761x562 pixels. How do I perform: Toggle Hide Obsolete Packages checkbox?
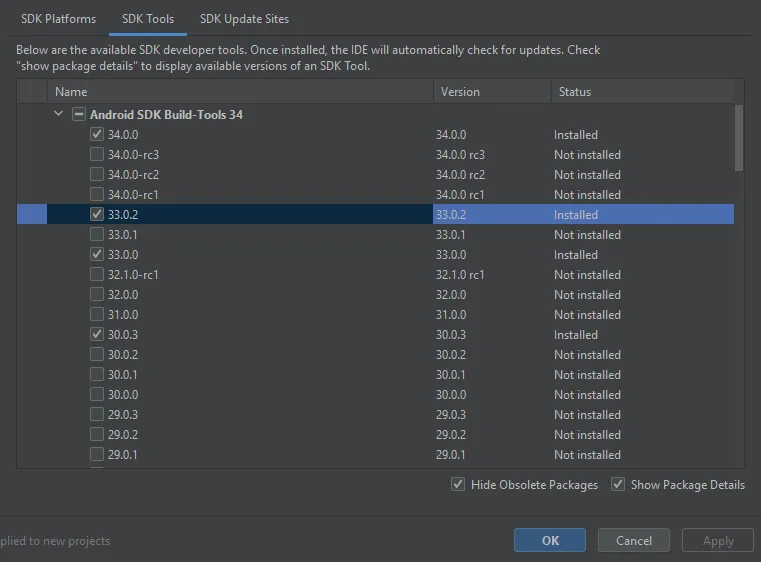pos(458,484)
